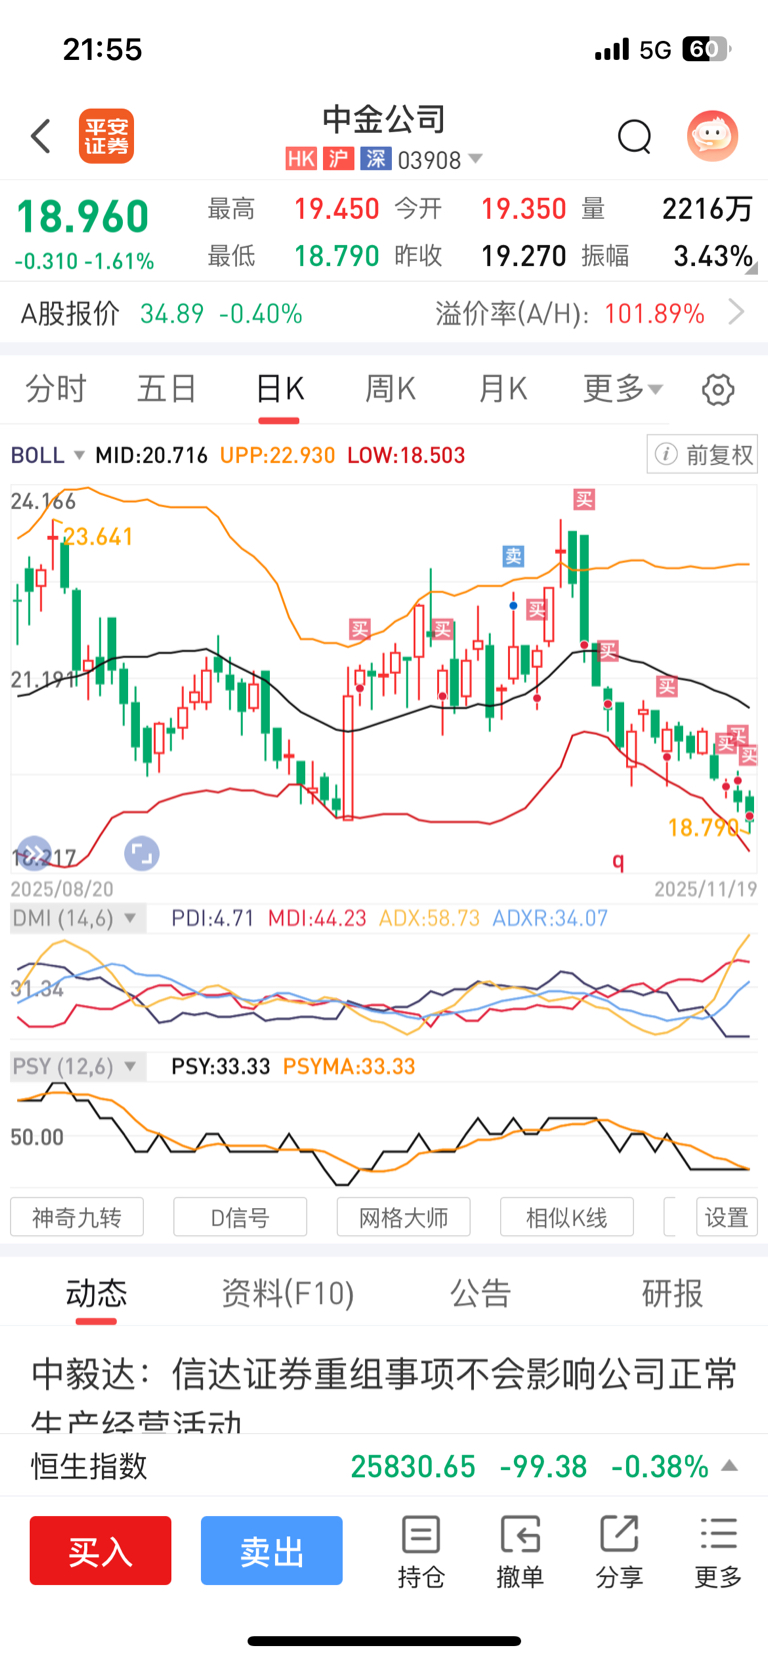Tap the 卖 sell signal marker

click(x=513, y=556)
